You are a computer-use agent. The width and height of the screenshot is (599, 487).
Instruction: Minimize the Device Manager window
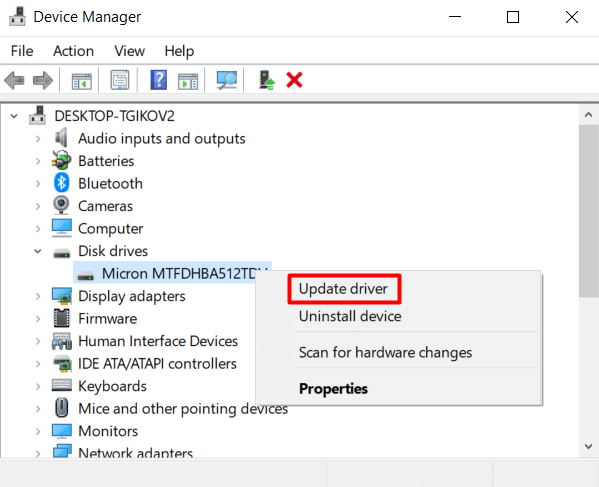pyautogui.click(x=455, y=17)
